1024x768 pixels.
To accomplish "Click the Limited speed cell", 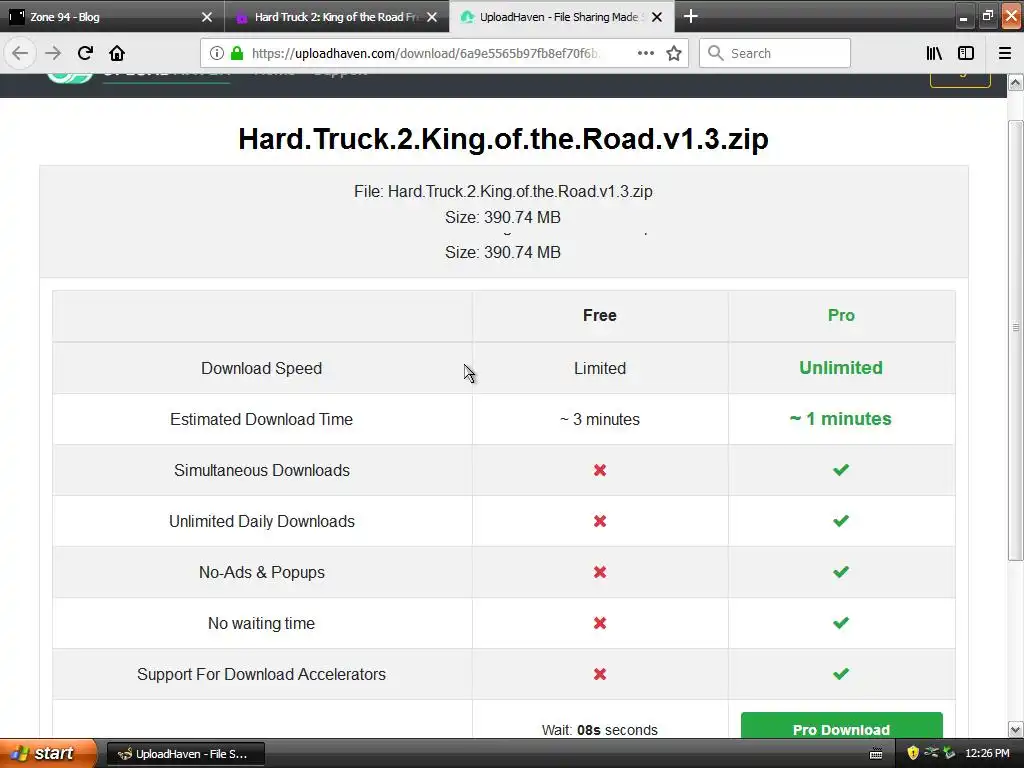I will 600,368.
